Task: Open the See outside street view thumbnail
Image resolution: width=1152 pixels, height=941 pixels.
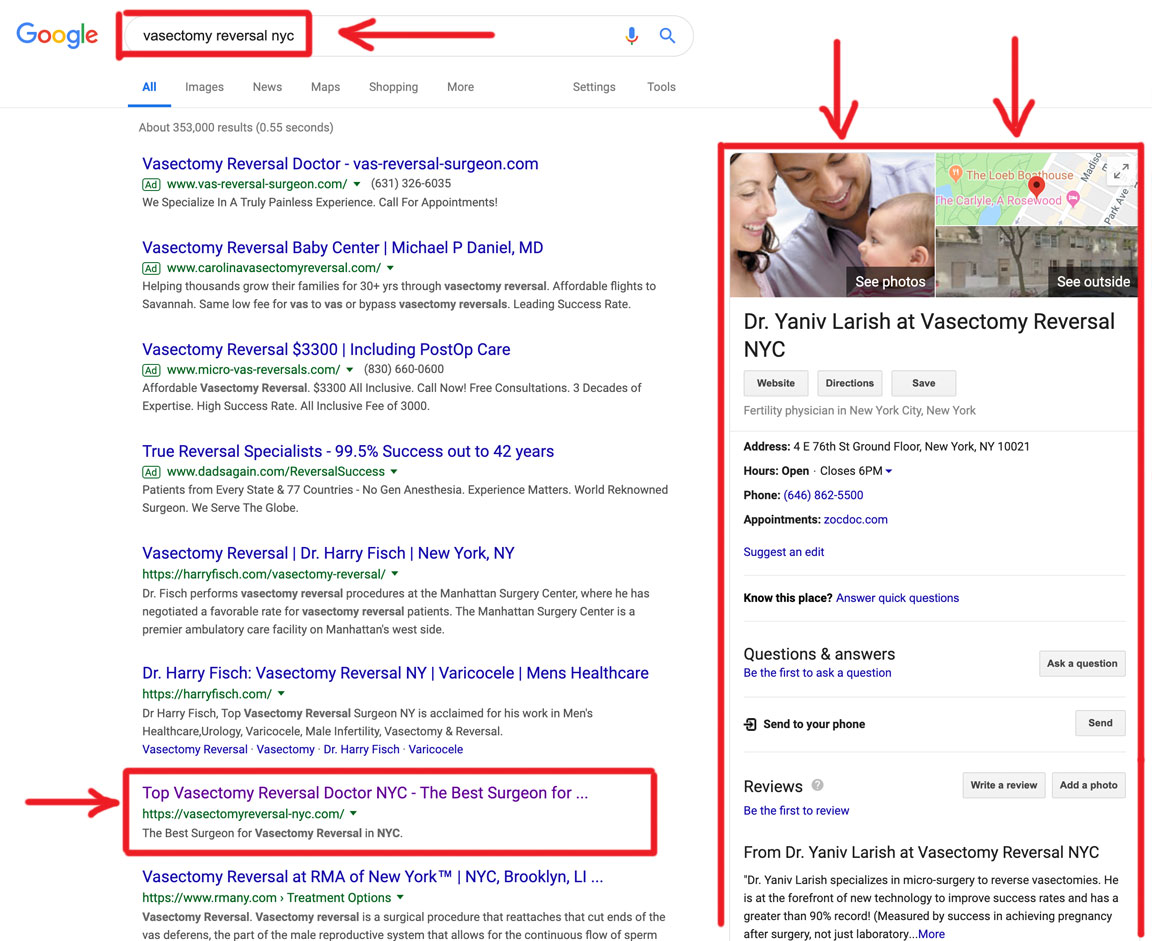Action: pos(1037,262)
